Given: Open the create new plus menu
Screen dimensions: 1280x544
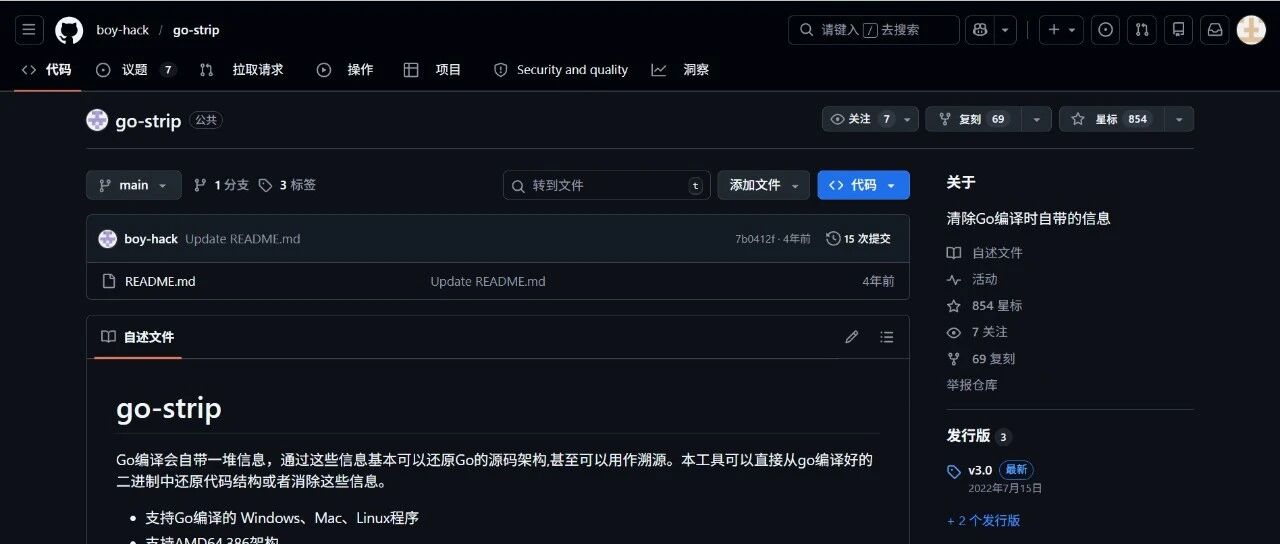Looking at the screenshot, I should 1061,30.
